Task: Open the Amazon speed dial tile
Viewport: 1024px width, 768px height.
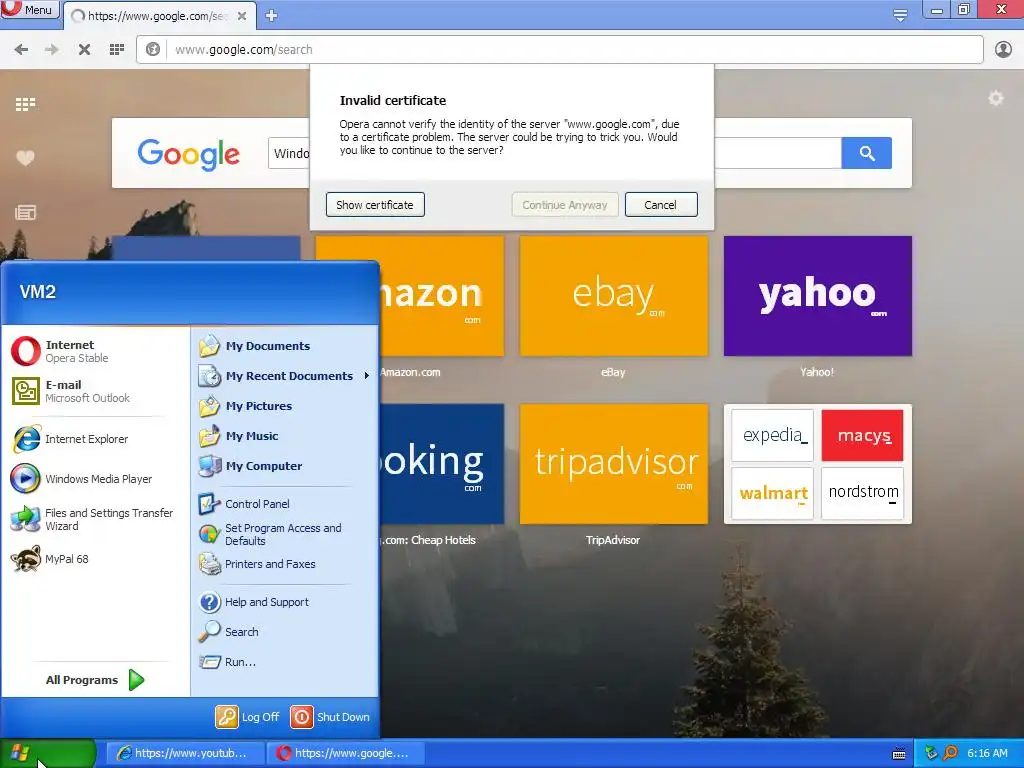Action: pyautogui.click(x=442, y=296)
